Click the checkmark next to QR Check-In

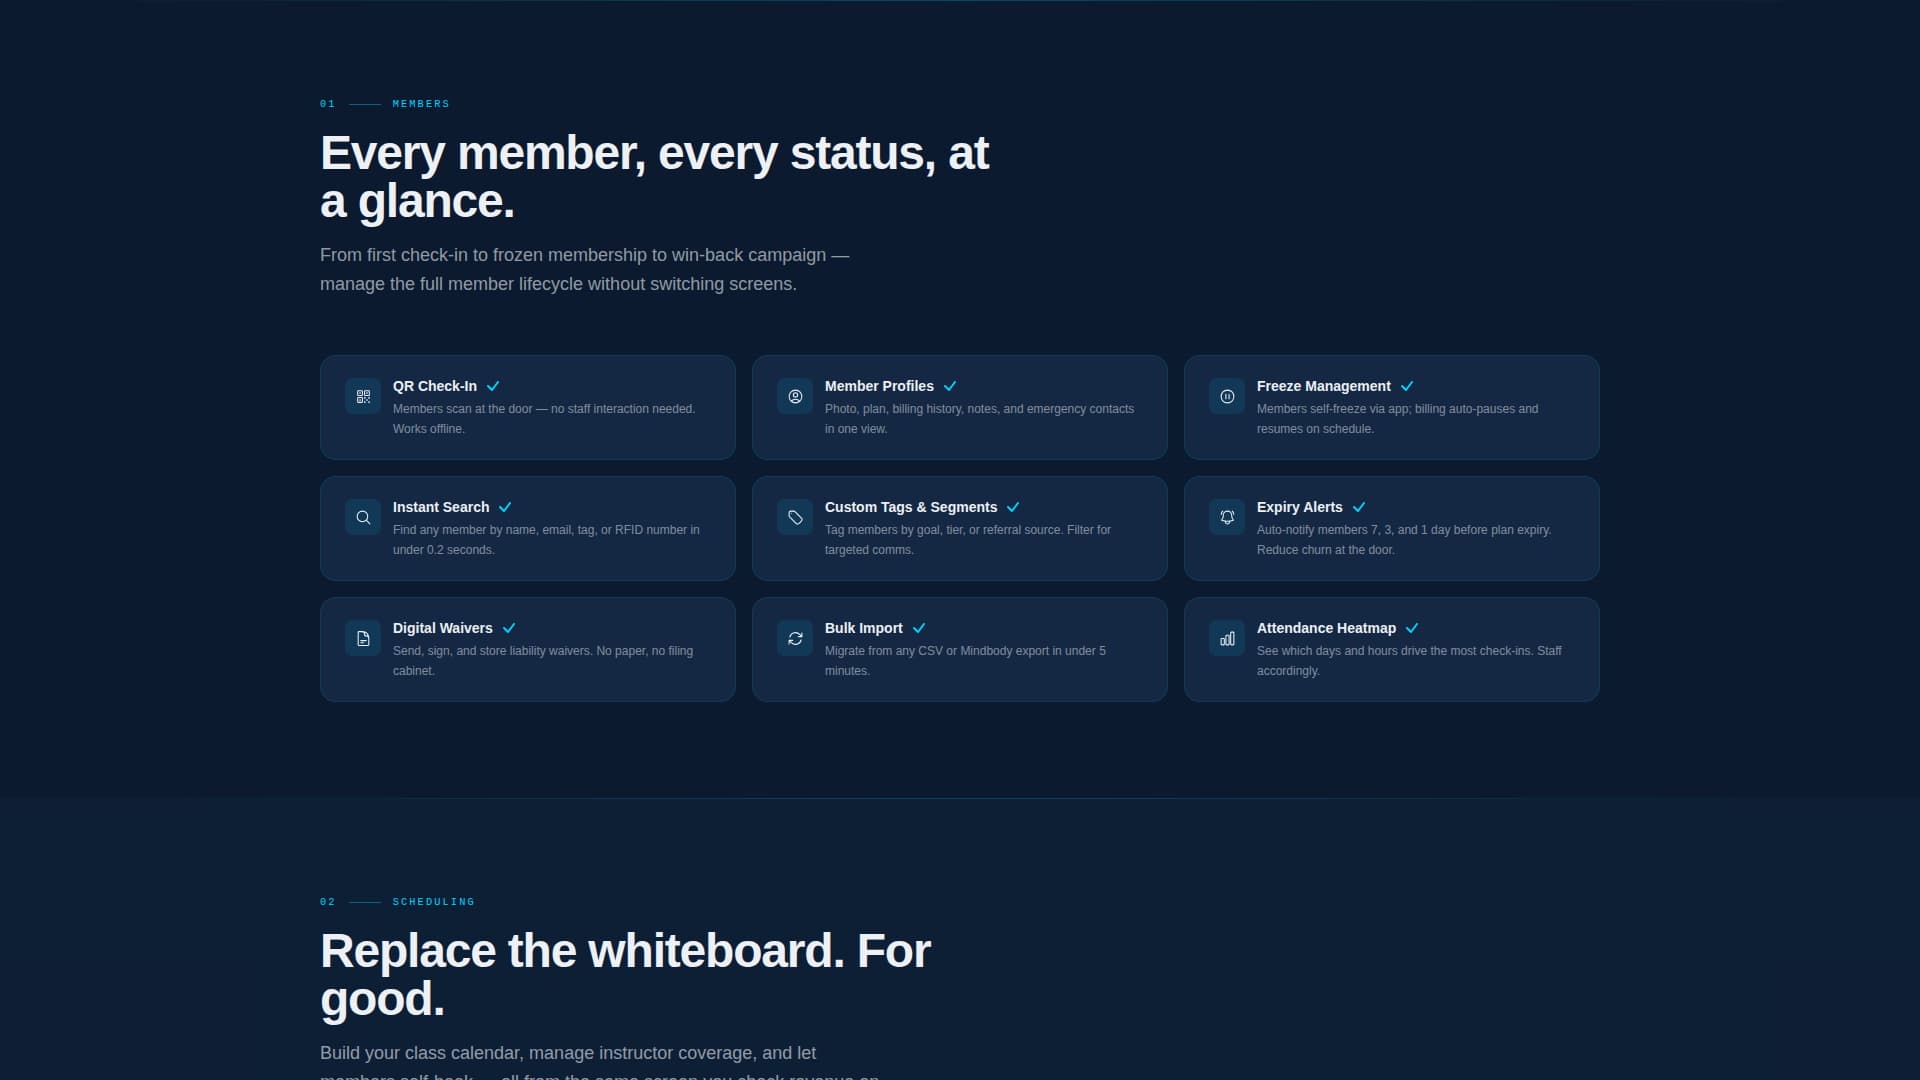click(493, 386)
